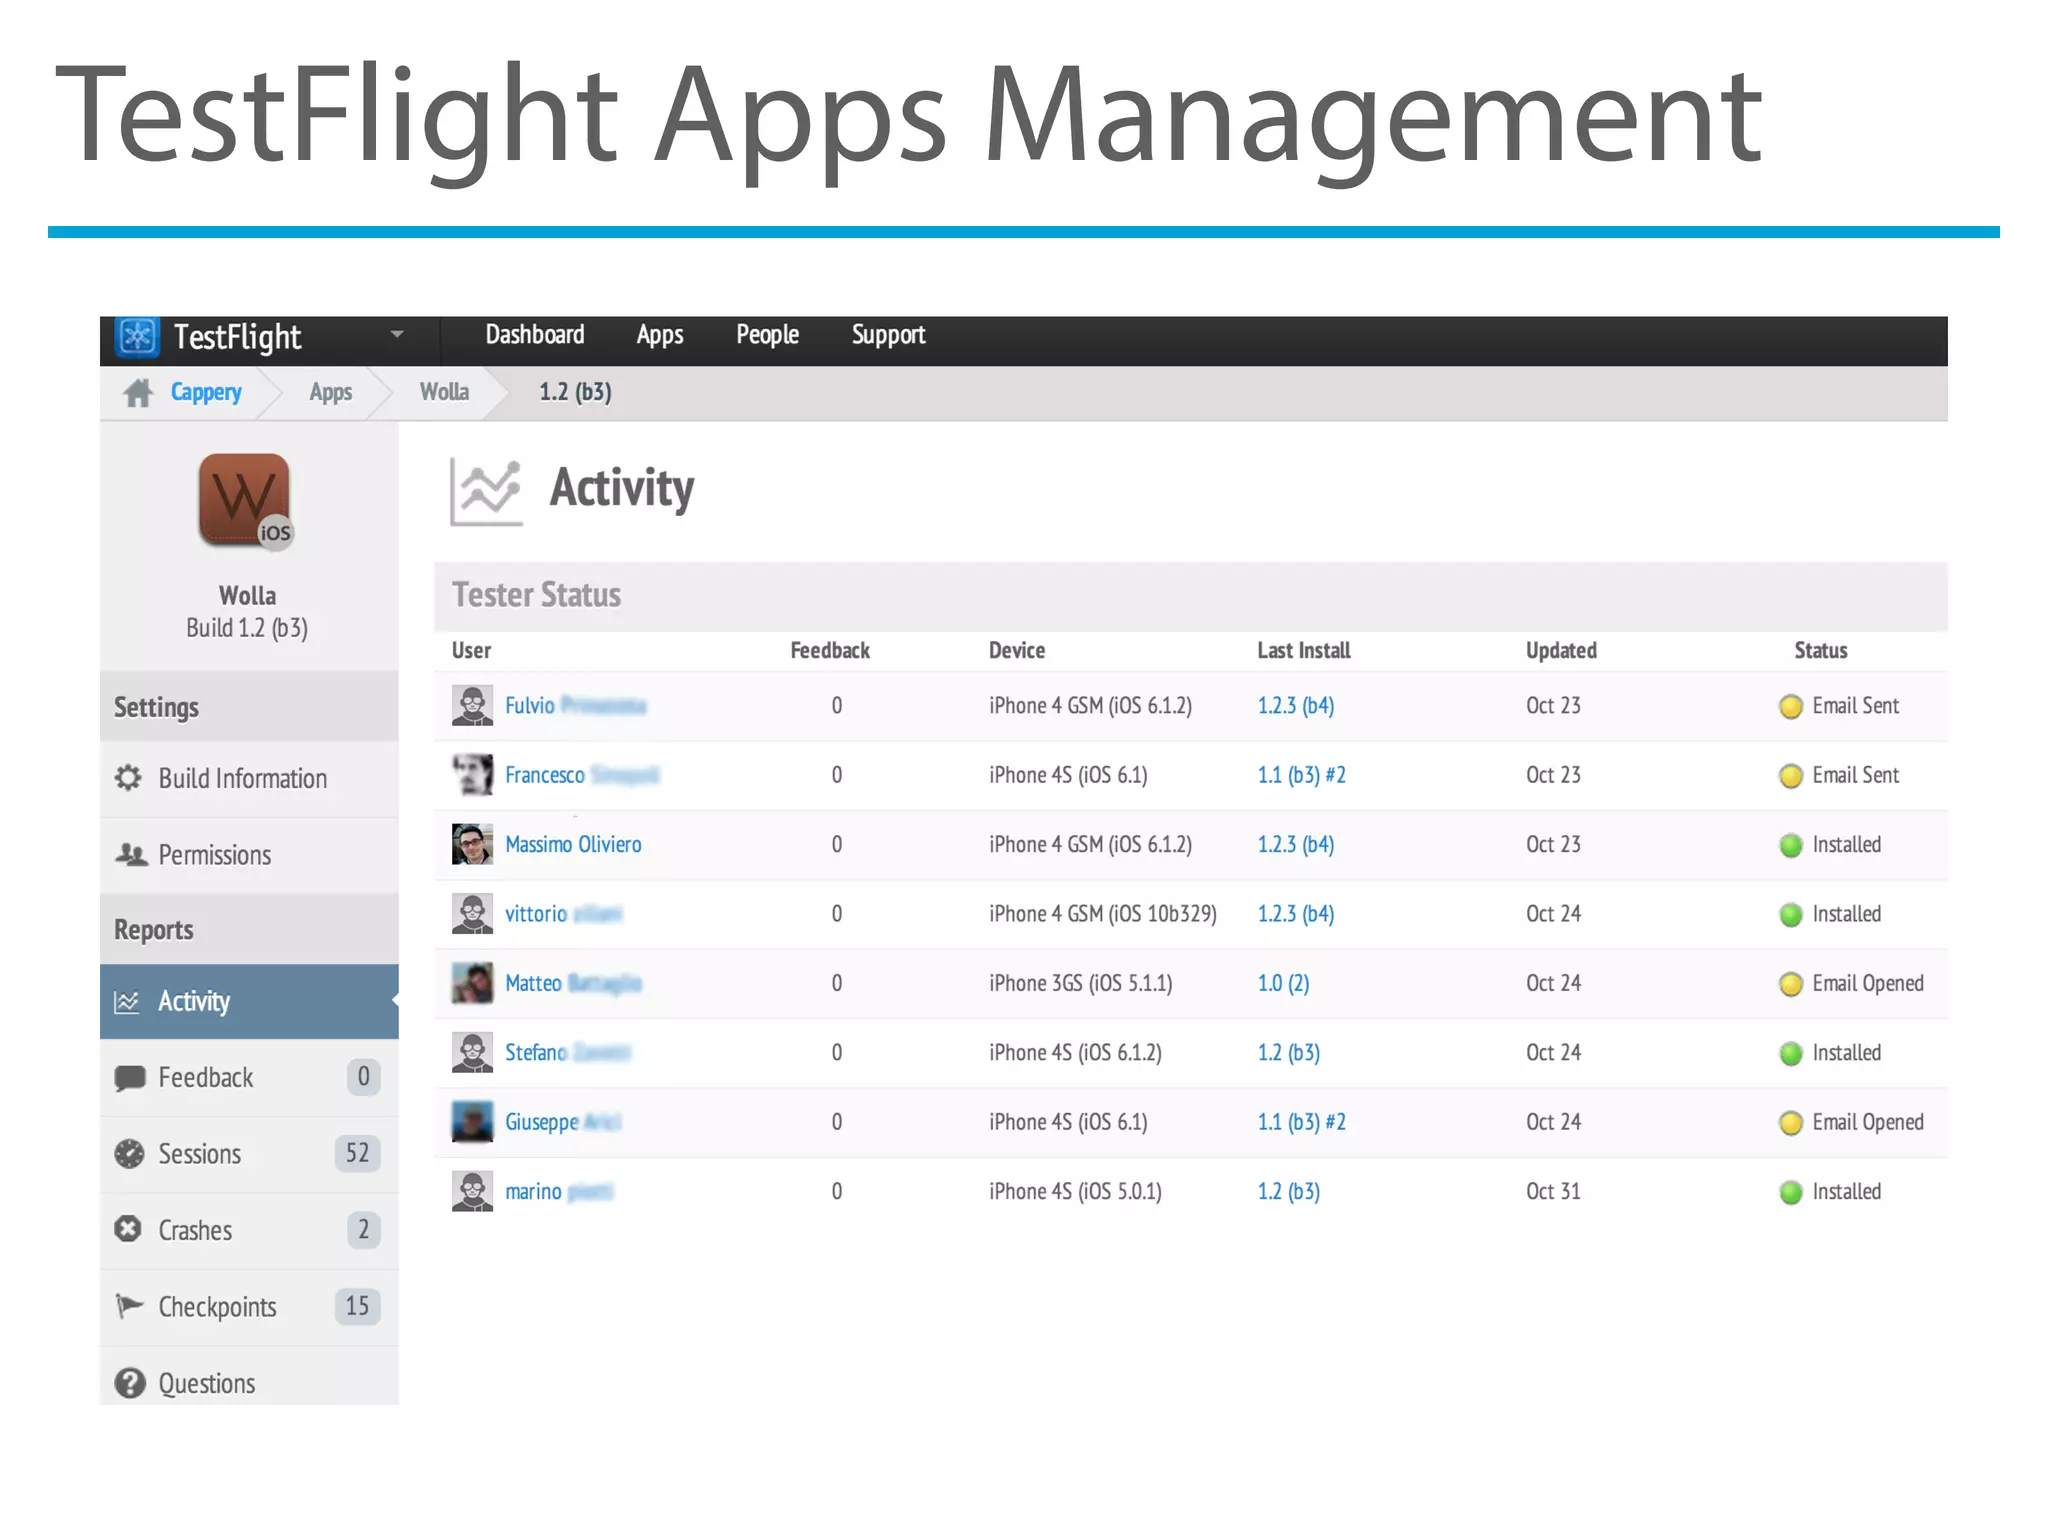Image resolution: width=2048 pixels, height=1536 pixels.
Task: Click Crashes icon in sidebar
Action: (x=128, y=1229)
